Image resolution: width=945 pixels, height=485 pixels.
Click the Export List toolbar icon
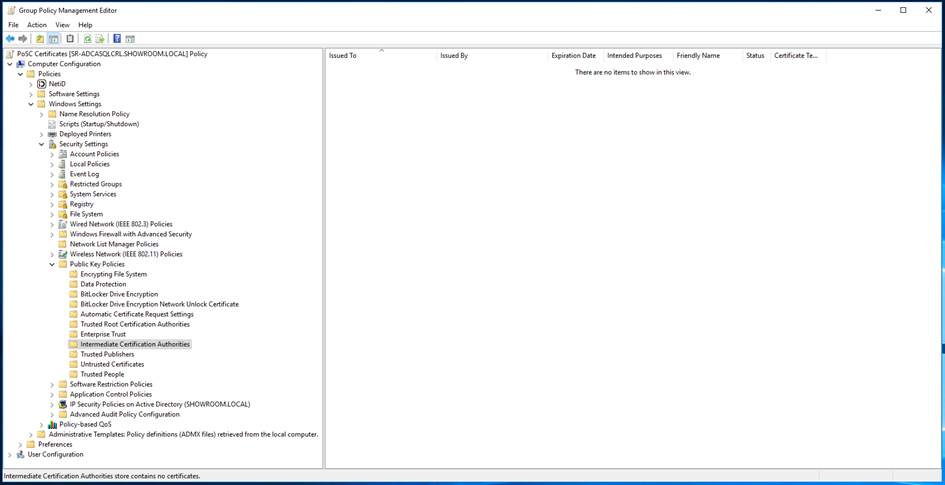click(100, 39)
